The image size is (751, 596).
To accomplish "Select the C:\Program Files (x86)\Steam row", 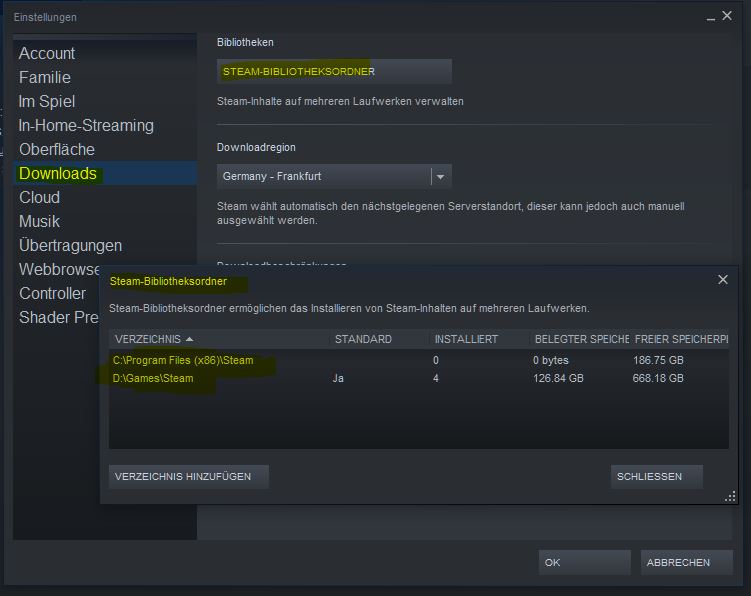I will (419, 360).
